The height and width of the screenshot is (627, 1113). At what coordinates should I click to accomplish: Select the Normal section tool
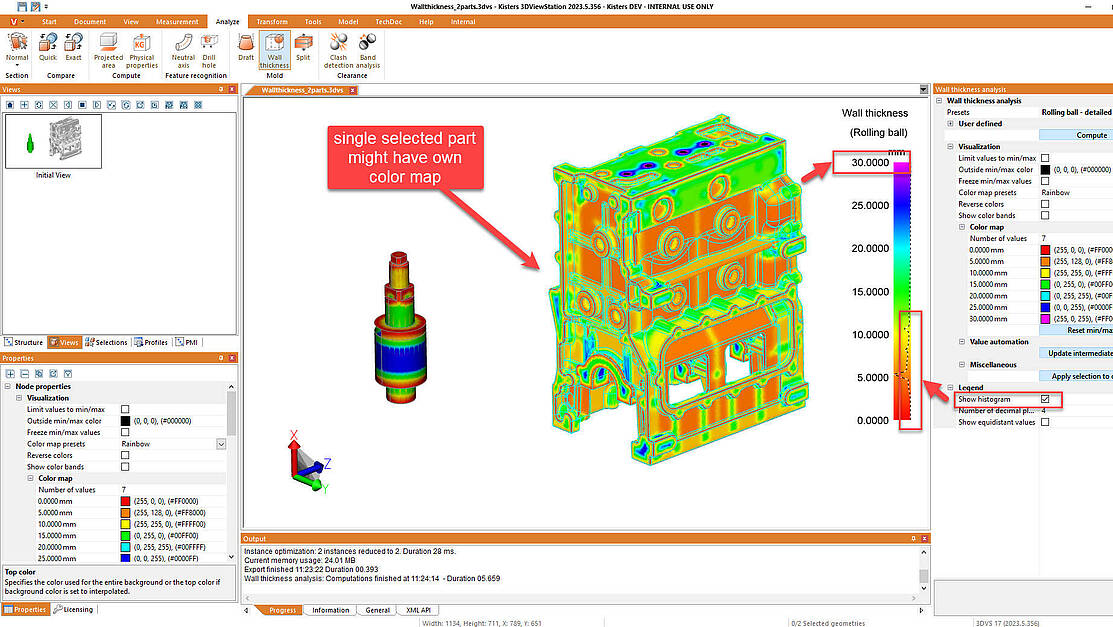click(17, 50)
